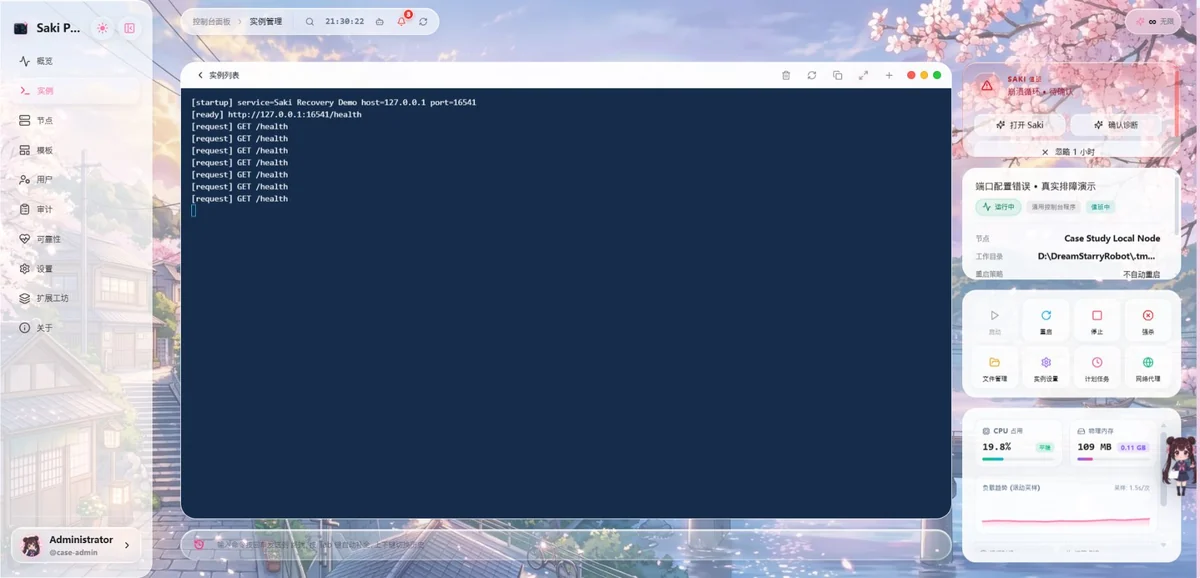The image size is (1200, 578).
Task: Copy terminal output with the copy icon
Action: (x=838, y=75)
